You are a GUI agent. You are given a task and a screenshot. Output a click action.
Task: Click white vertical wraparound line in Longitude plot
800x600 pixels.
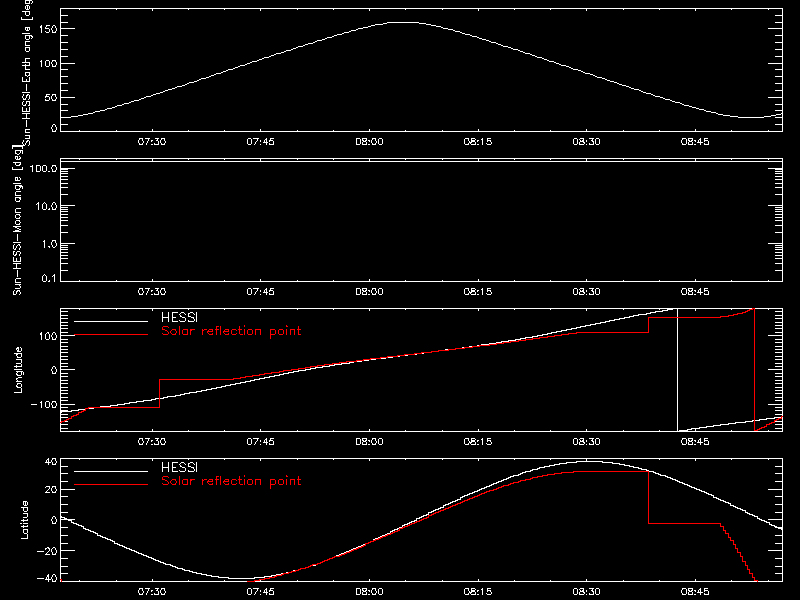click(x=678, y=370)
